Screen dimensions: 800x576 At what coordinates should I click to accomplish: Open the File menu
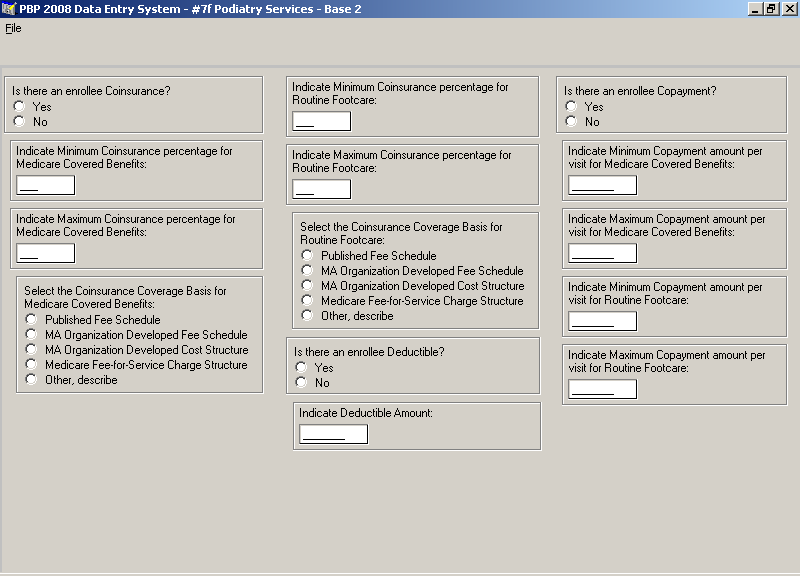(13, 28)
